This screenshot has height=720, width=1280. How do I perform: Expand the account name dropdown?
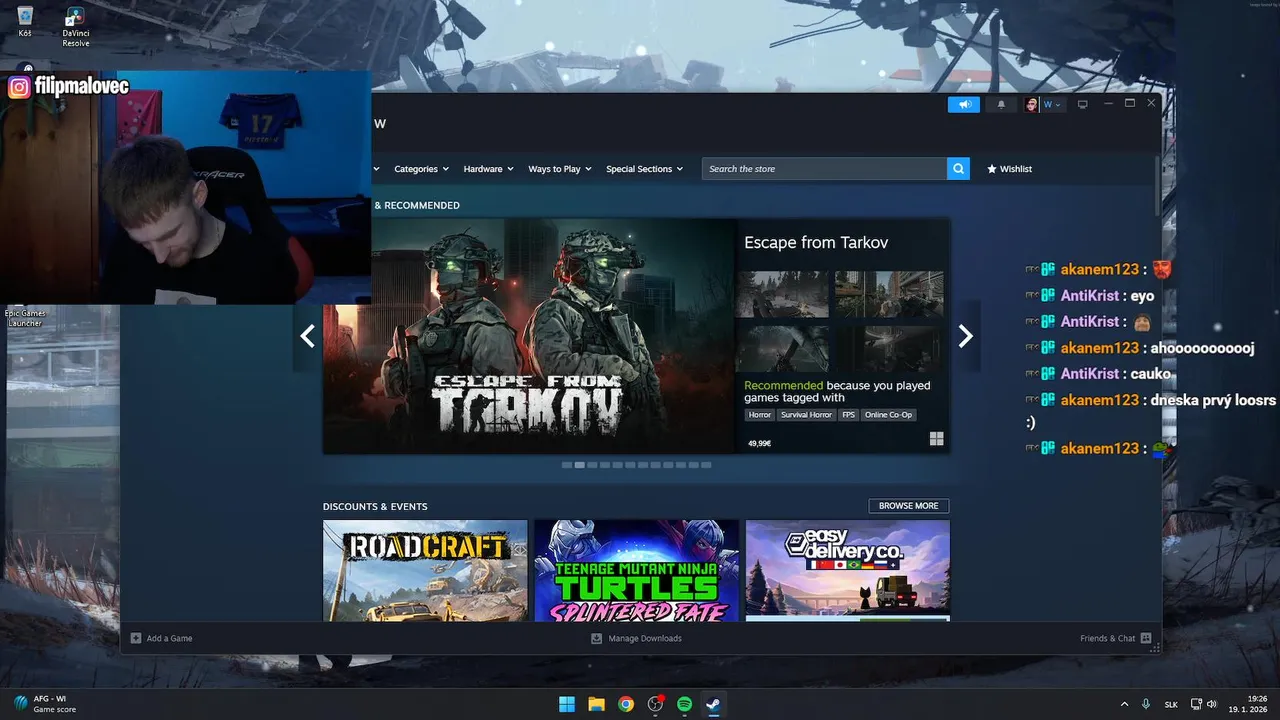click(1053, 104)
